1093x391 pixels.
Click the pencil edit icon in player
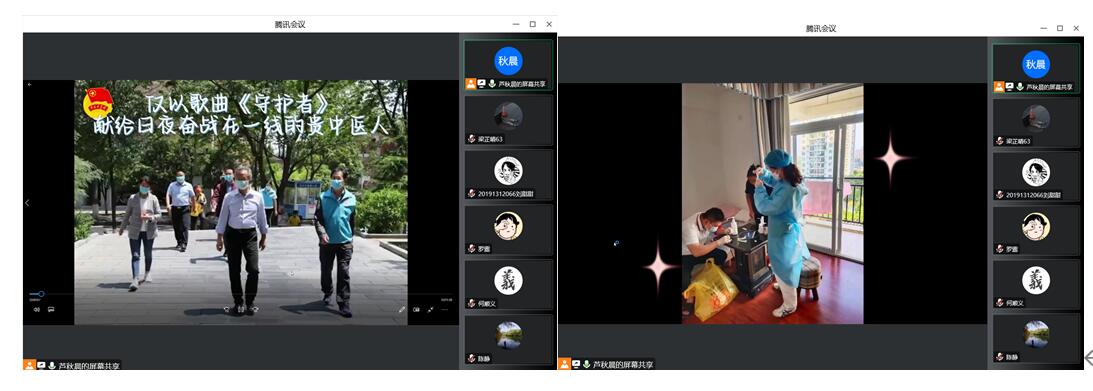(402, 309)
